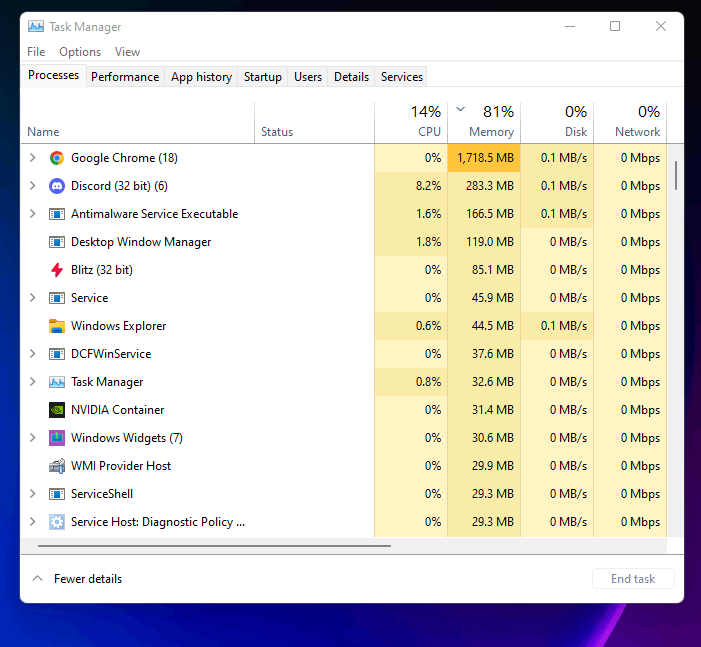Sort by the Name column header

(138, 123)
